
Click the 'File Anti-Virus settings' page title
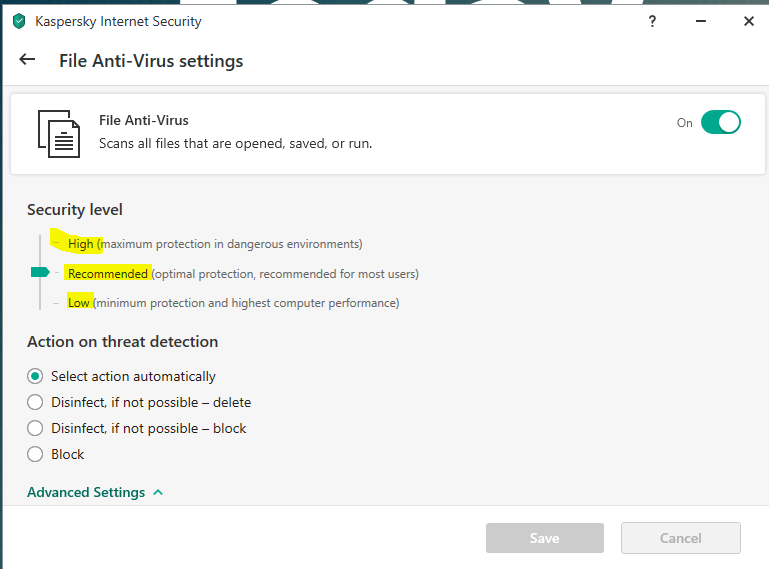[x=151, y=61]
